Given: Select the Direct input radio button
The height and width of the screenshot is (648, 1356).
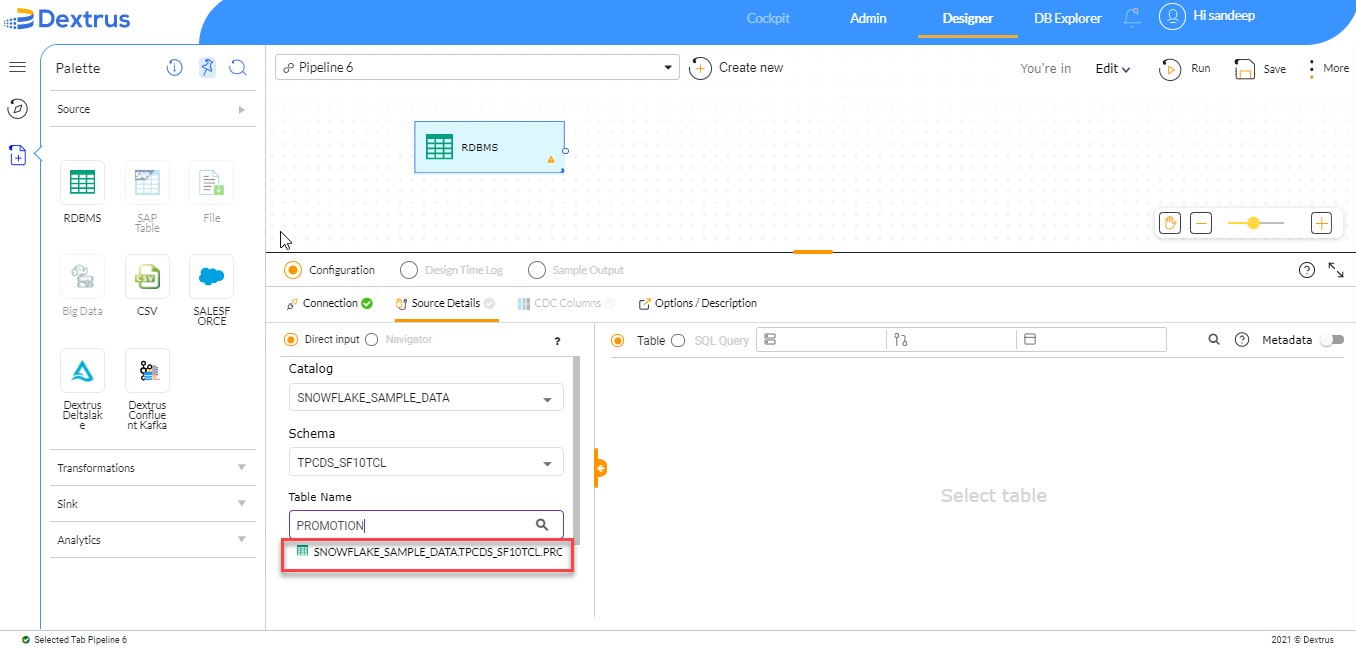Looking at the screenshot, I should (292, 339).
